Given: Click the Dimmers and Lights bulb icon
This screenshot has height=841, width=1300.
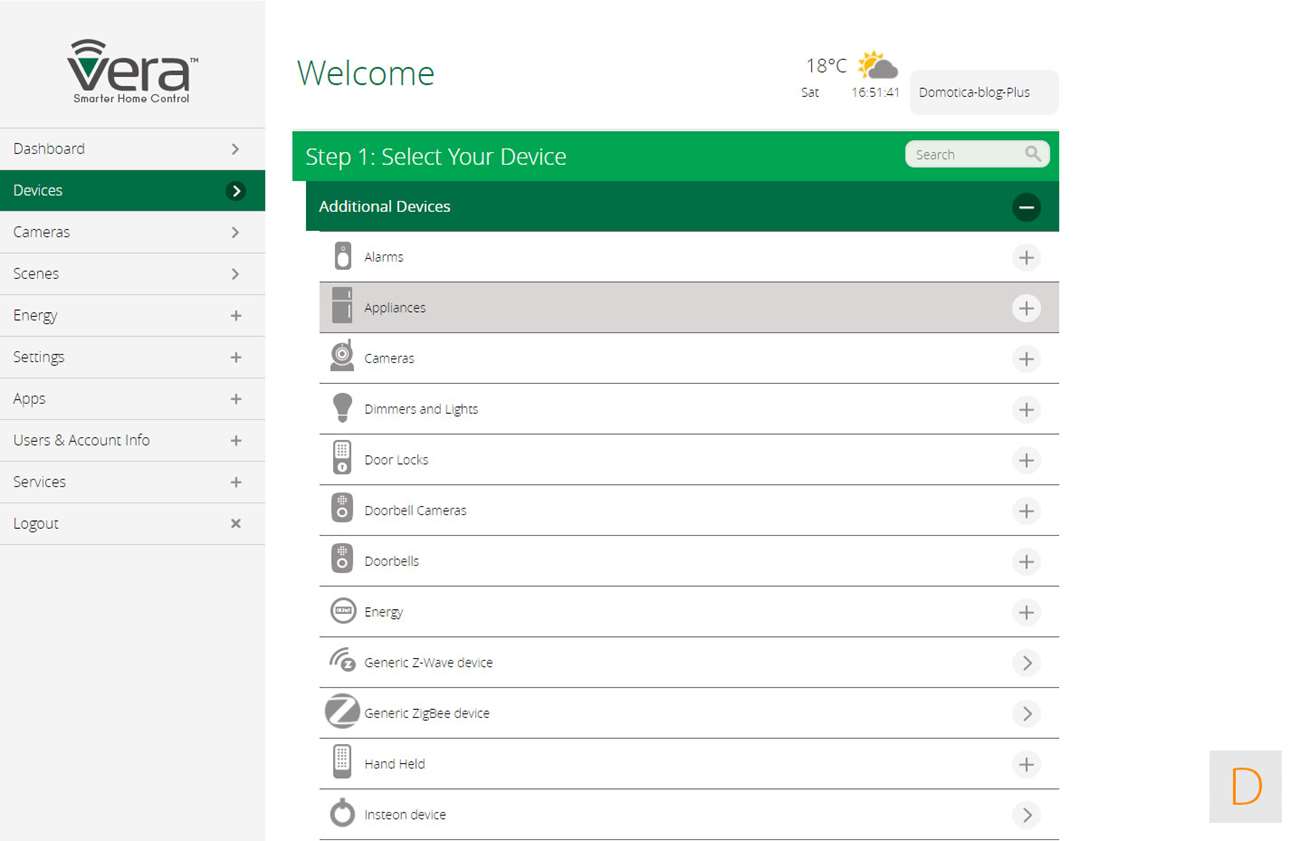Looking at the screenshot, I should pyautogui.click(x=342, y=408).
